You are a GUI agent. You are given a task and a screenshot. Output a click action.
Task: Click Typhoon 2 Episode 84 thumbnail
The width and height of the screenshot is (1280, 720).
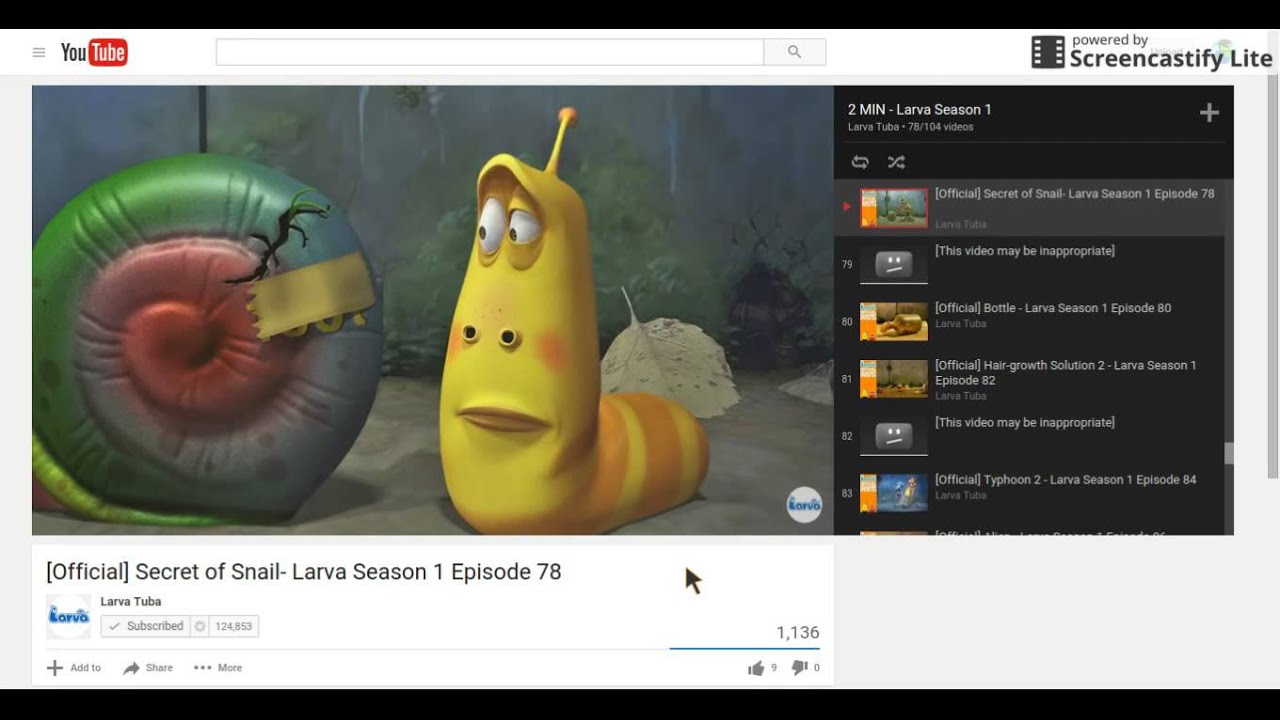(894, 493)
